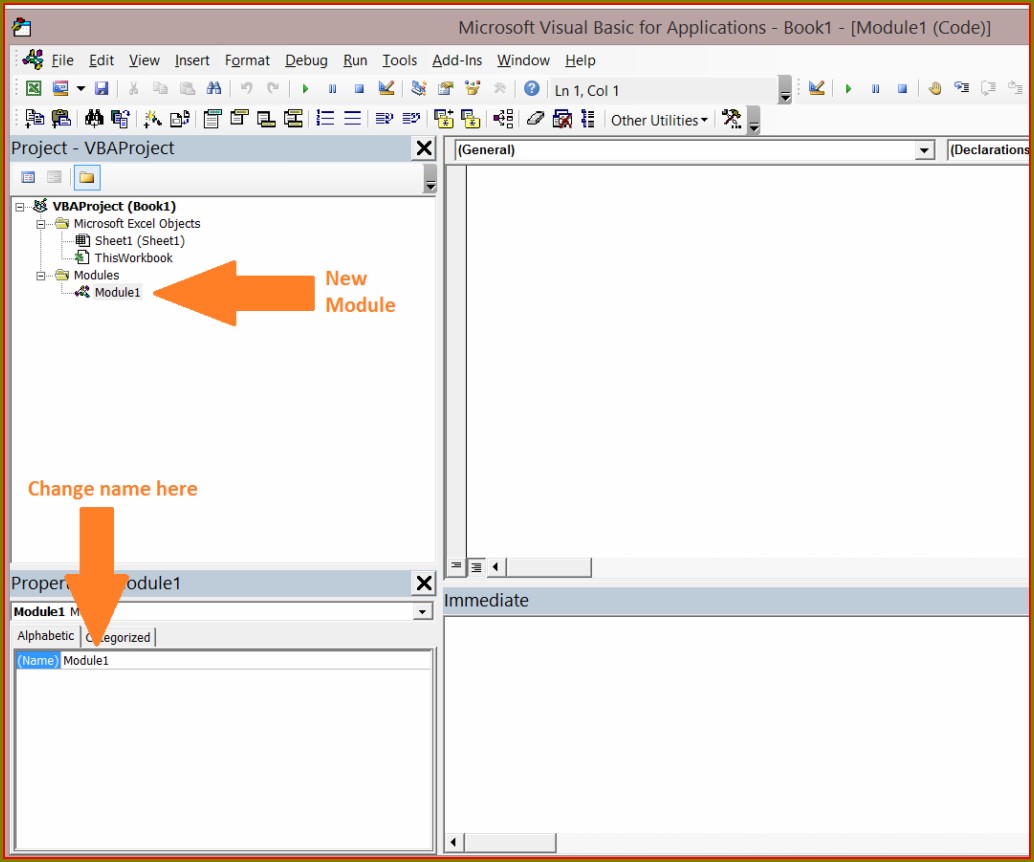Image resolution: width=1034 pixels, height=862 pixels.
Task: Click the magic wand icon in utilities toolbar
Action: tap(152, 119)
